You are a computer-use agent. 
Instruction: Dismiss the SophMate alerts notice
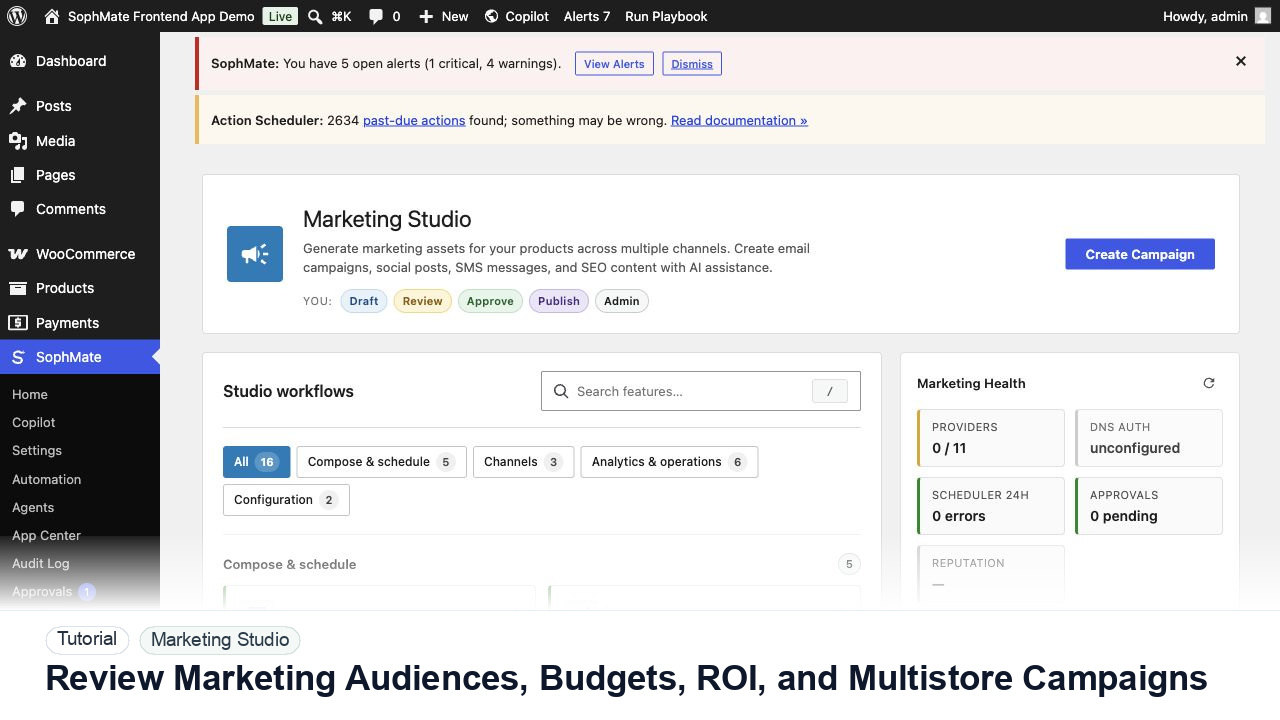(692, 64)
